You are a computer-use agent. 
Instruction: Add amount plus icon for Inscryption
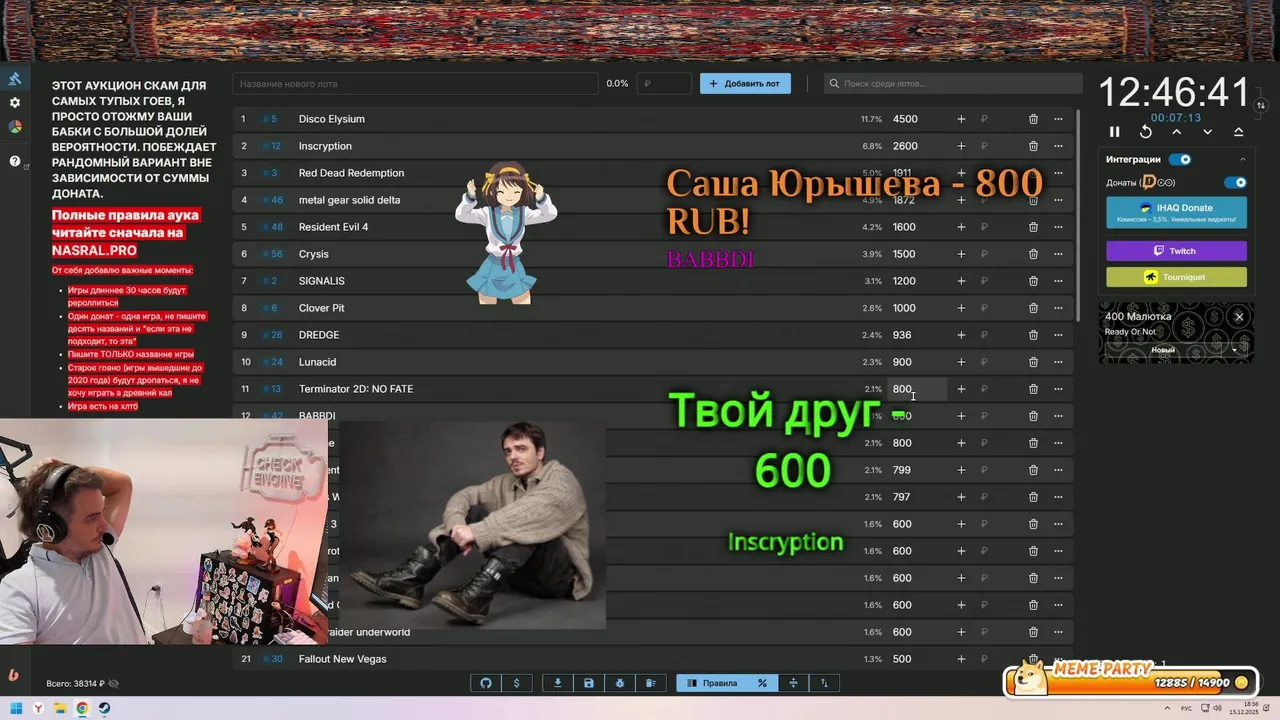click(x=961, y=146)
